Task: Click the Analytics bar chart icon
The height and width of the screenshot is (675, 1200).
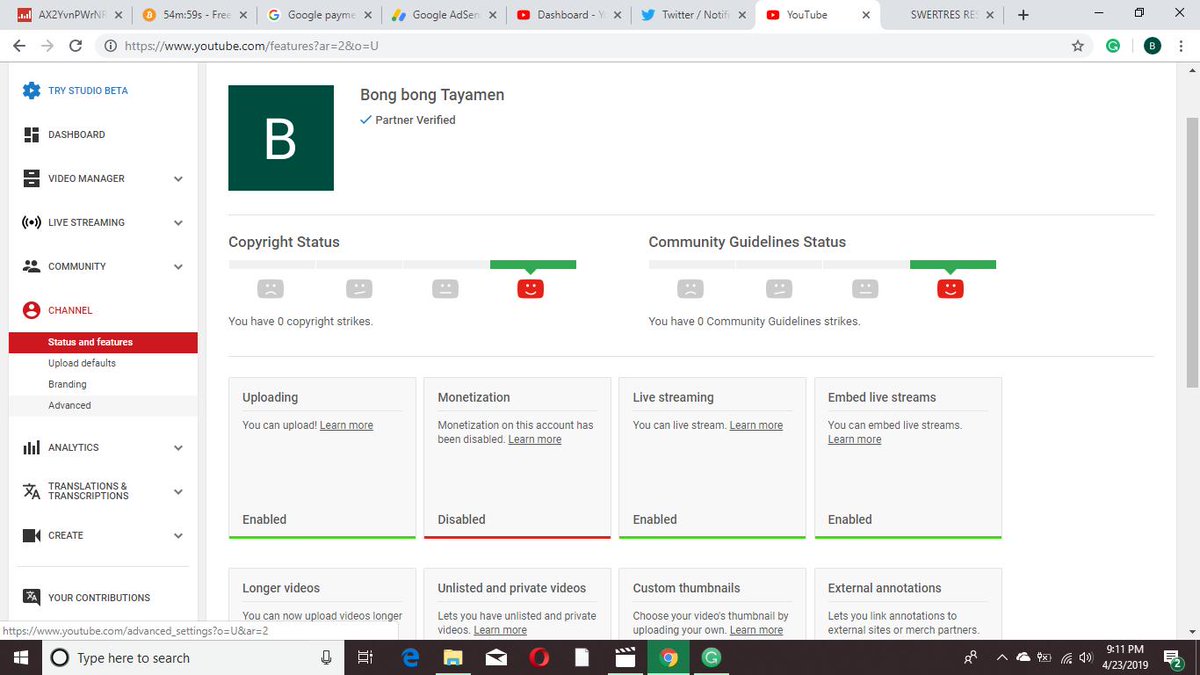Action: pos(31,448)
